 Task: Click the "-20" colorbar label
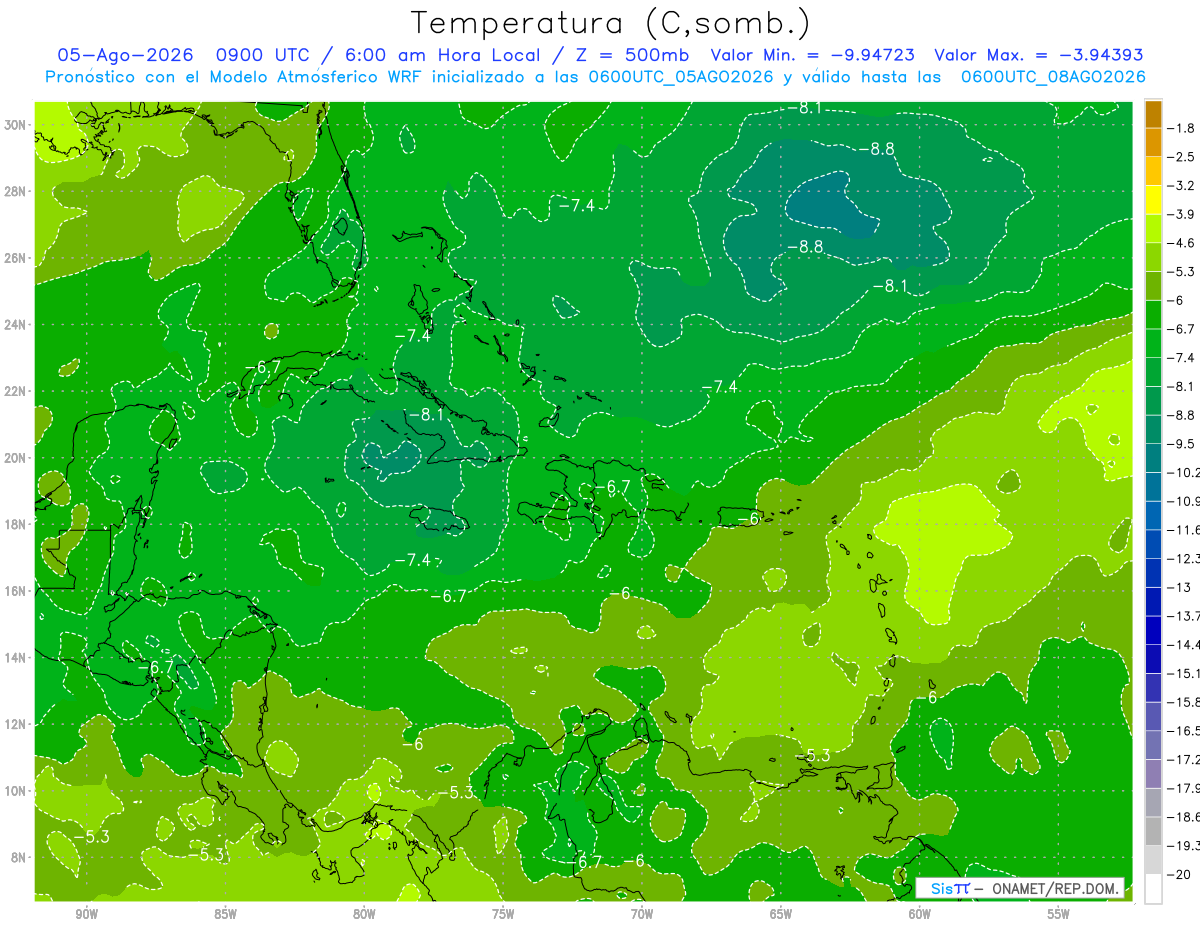pyautogui.click(x=1178, y=874)
